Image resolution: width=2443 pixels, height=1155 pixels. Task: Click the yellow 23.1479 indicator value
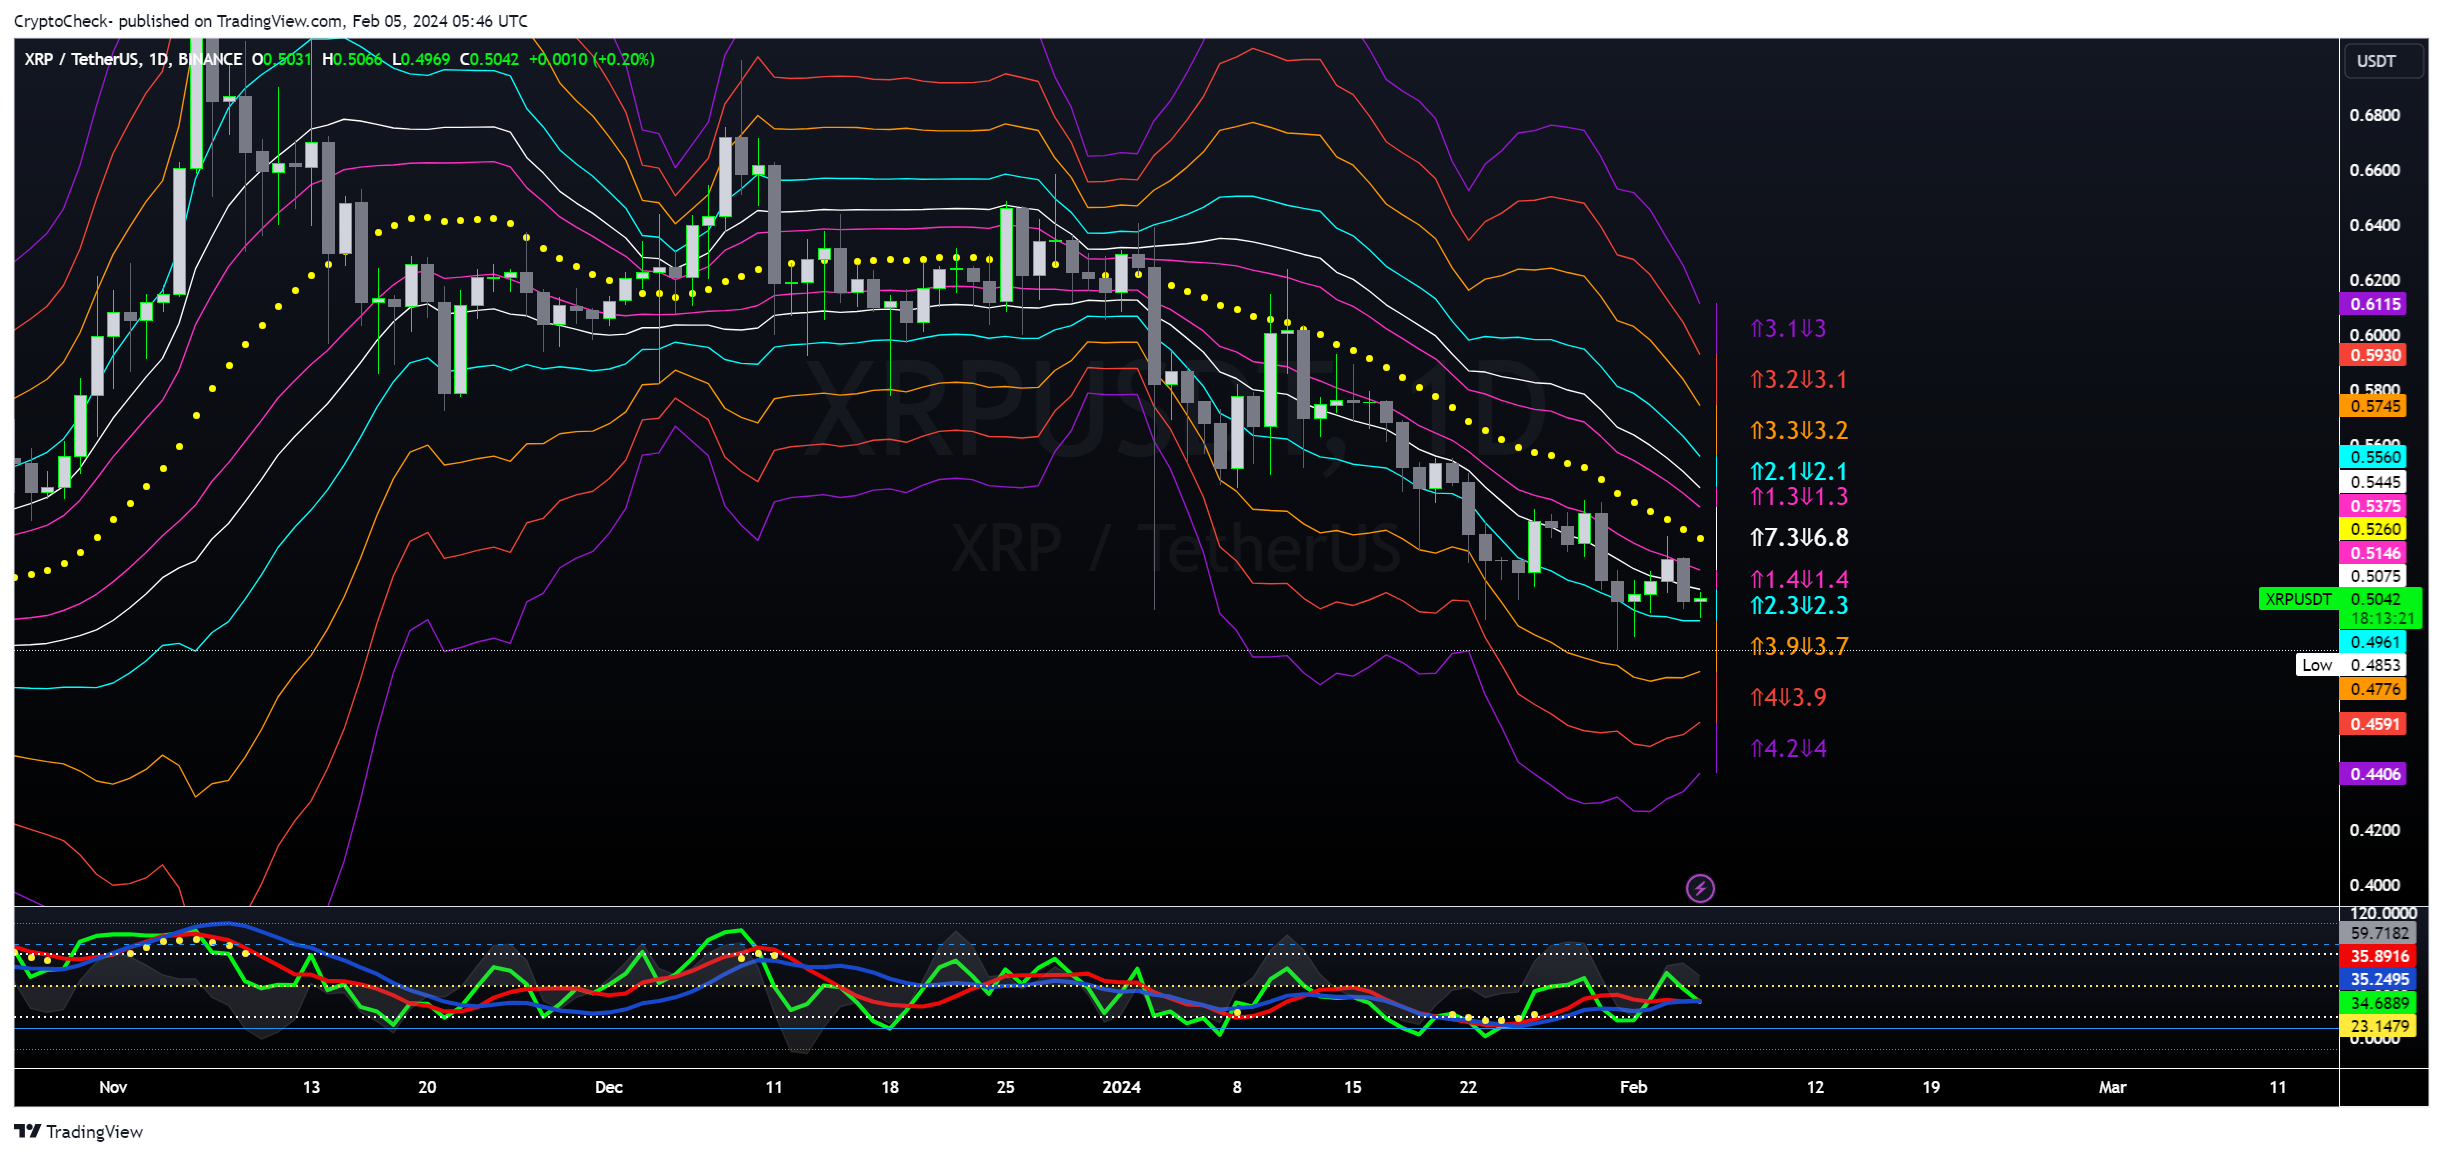coord(2379,1026)
